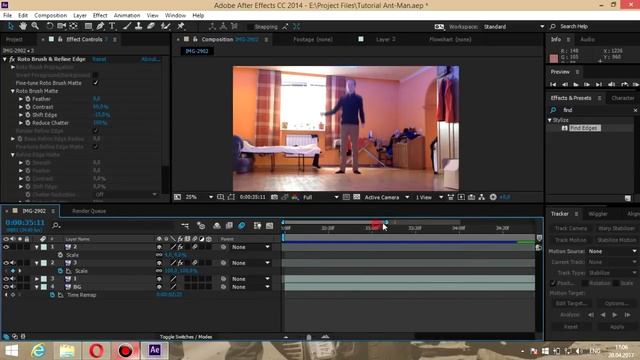Expand the Shift Edge property arrow

[21, 115]
